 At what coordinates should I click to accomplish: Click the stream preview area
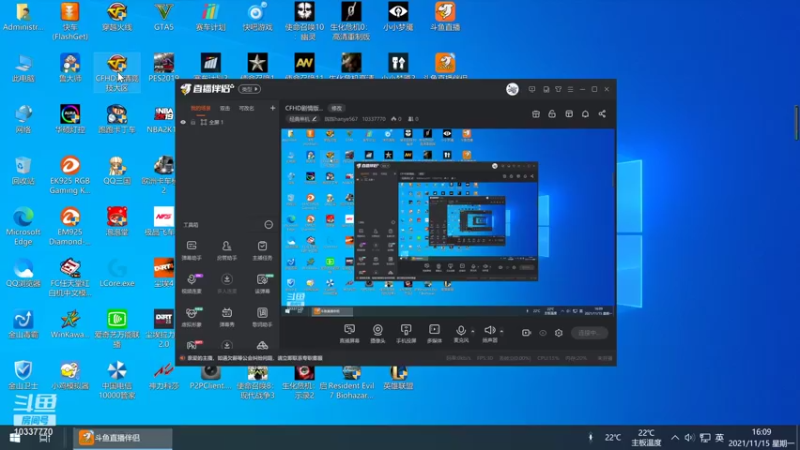[447, 222]
